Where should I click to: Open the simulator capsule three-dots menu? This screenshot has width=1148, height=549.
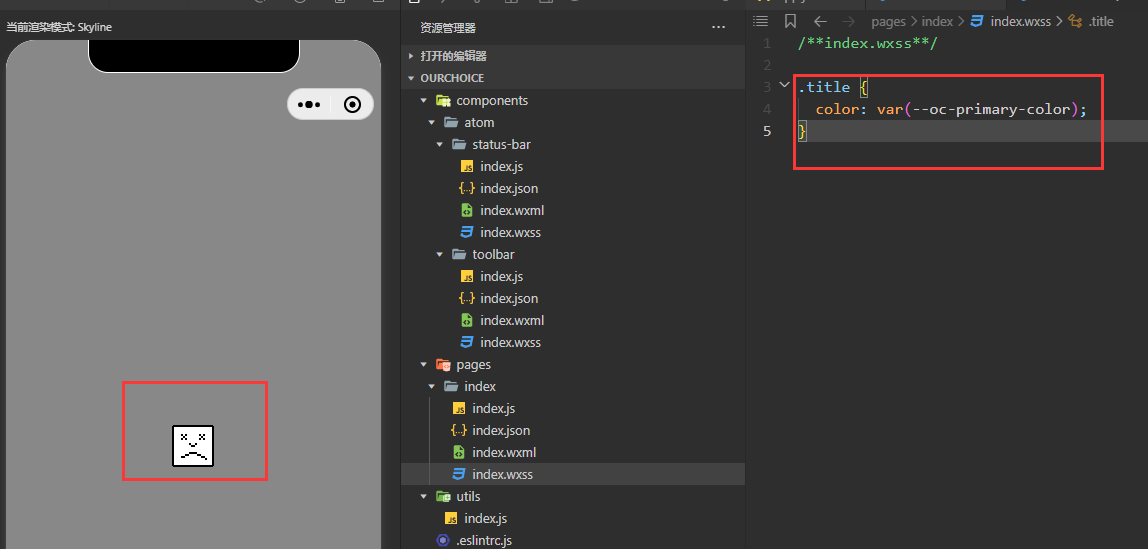point(308,105)
